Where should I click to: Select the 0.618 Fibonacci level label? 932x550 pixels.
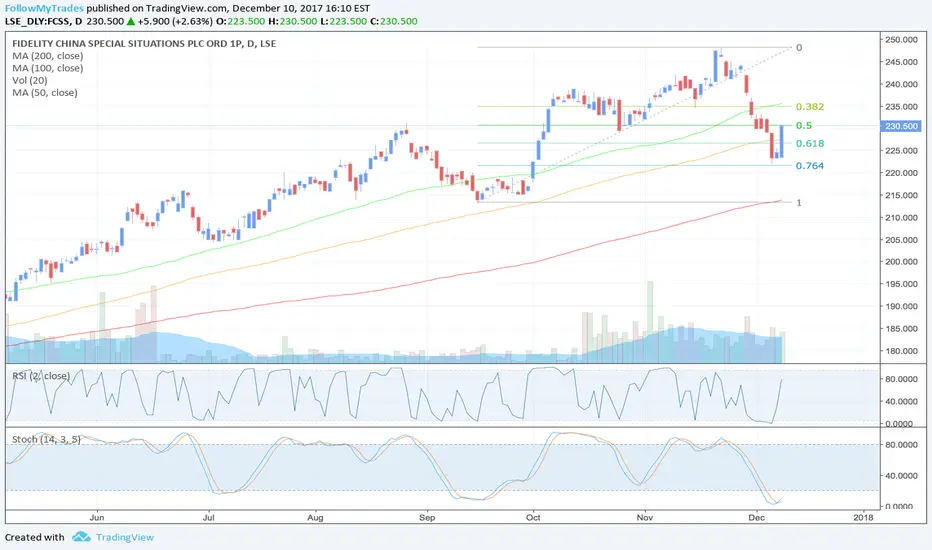[810, 143]
